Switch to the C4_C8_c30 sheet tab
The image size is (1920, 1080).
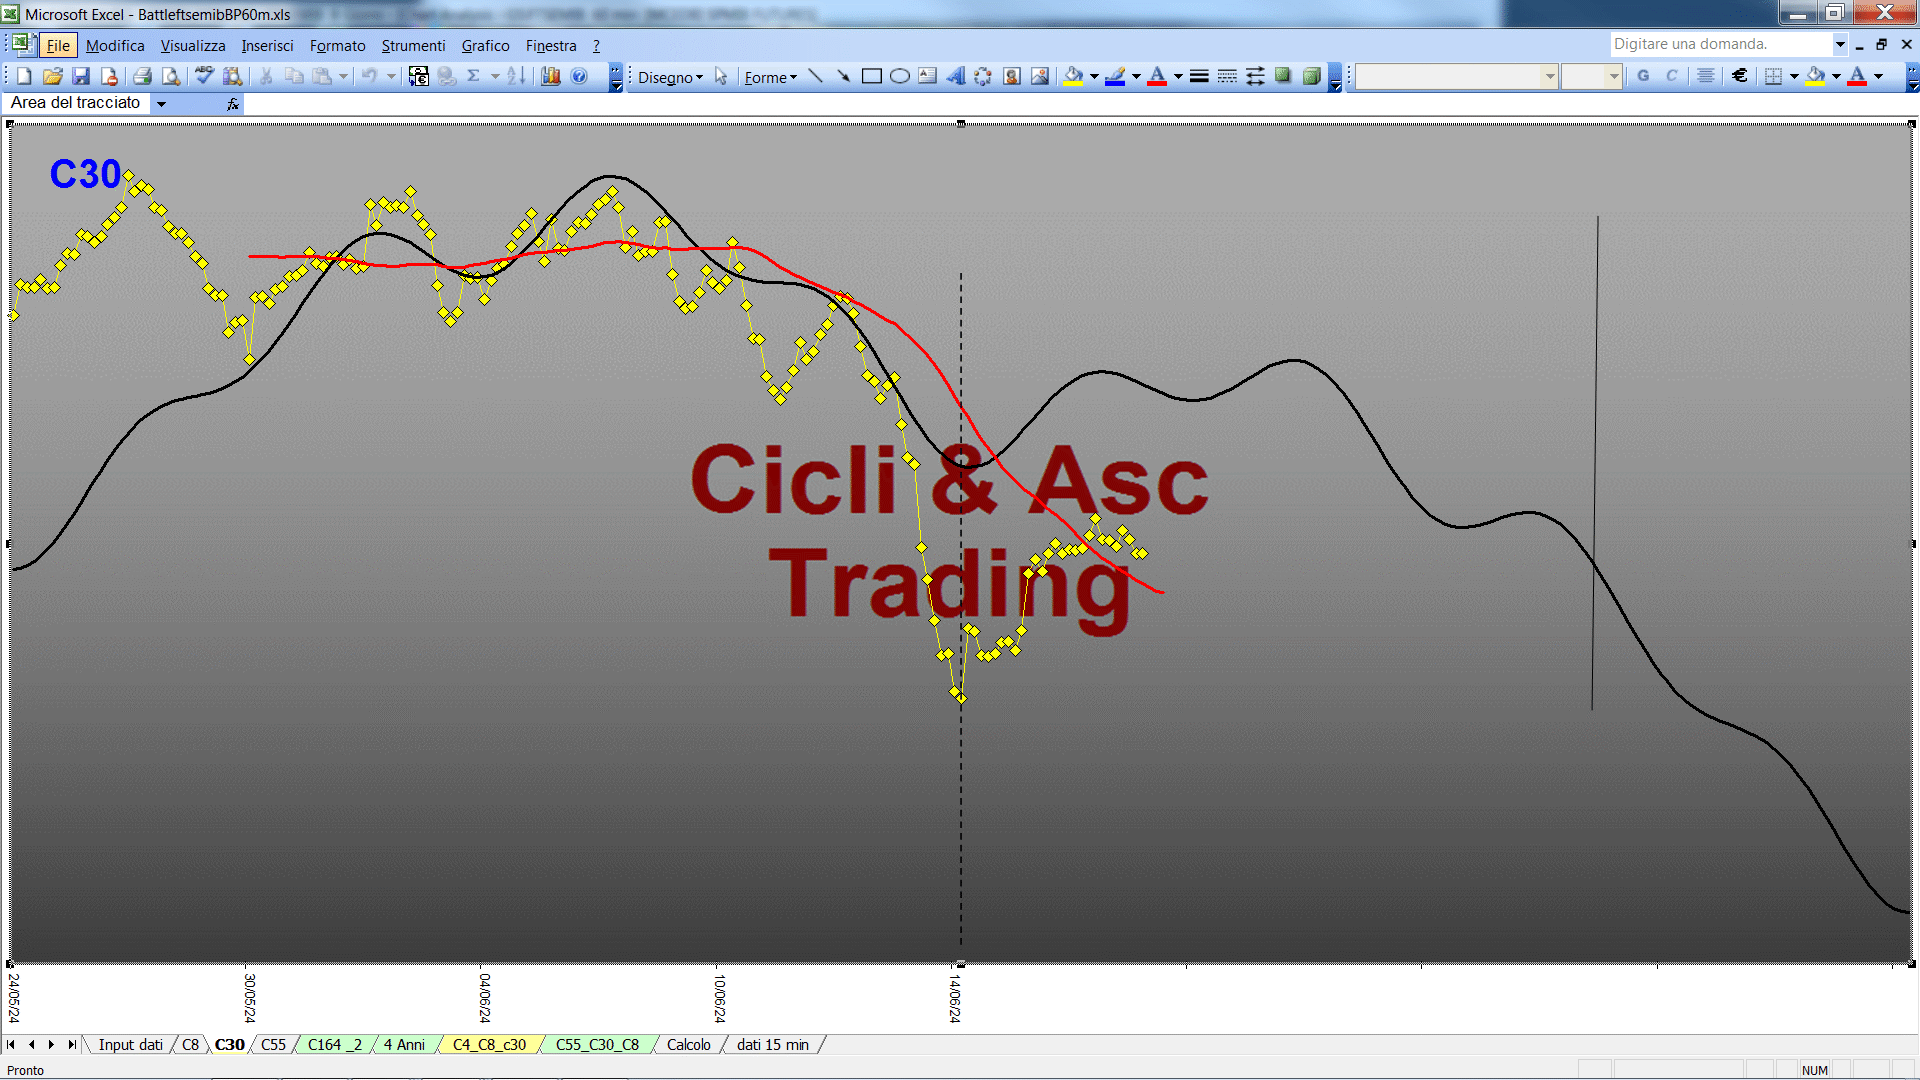[x=489, y=1045]
